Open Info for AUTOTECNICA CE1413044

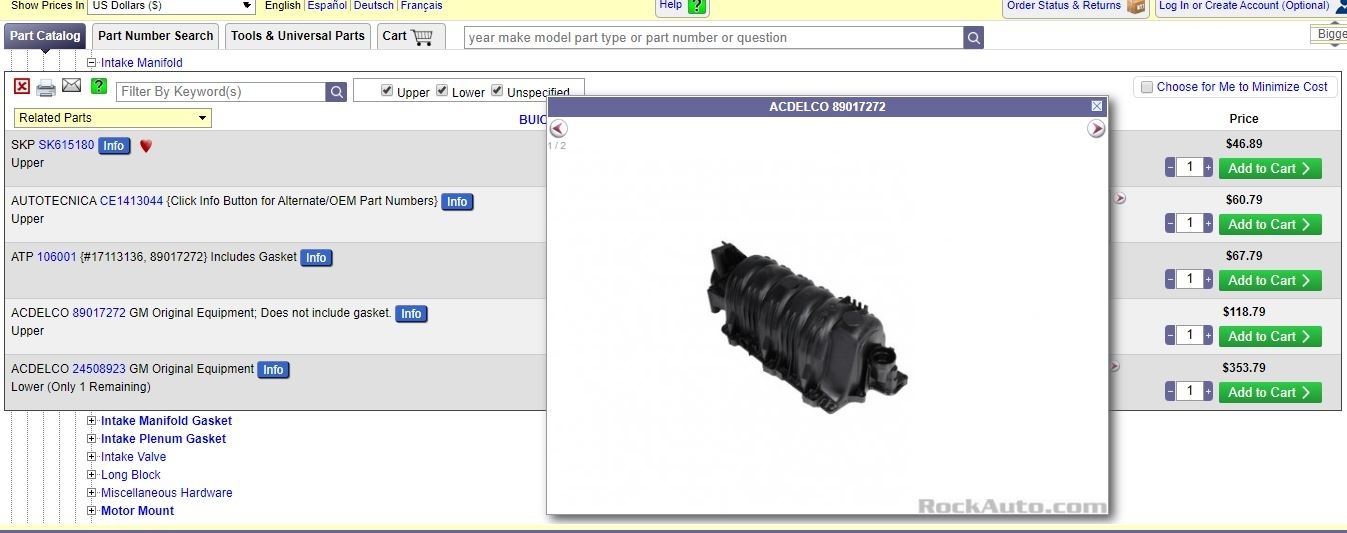click(457, 202)
